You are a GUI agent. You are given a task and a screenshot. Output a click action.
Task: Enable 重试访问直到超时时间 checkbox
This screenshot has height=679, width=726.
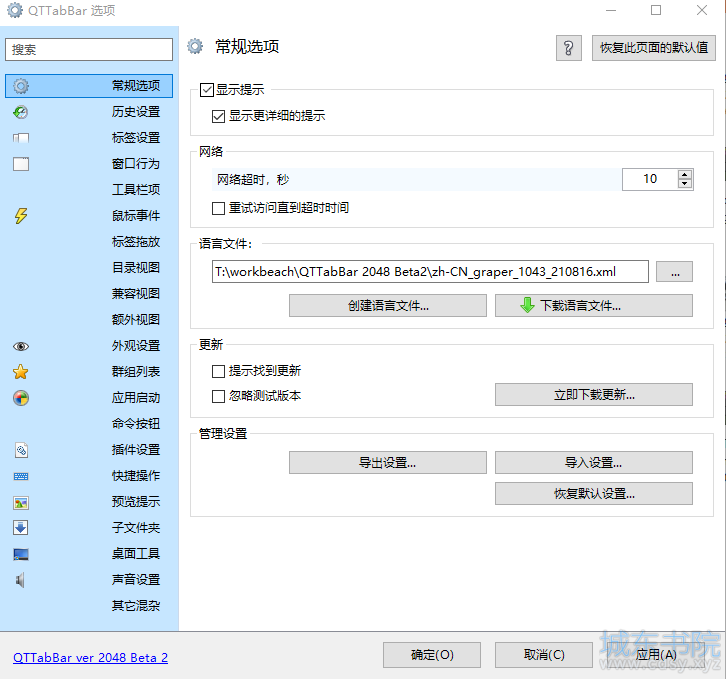219,208
